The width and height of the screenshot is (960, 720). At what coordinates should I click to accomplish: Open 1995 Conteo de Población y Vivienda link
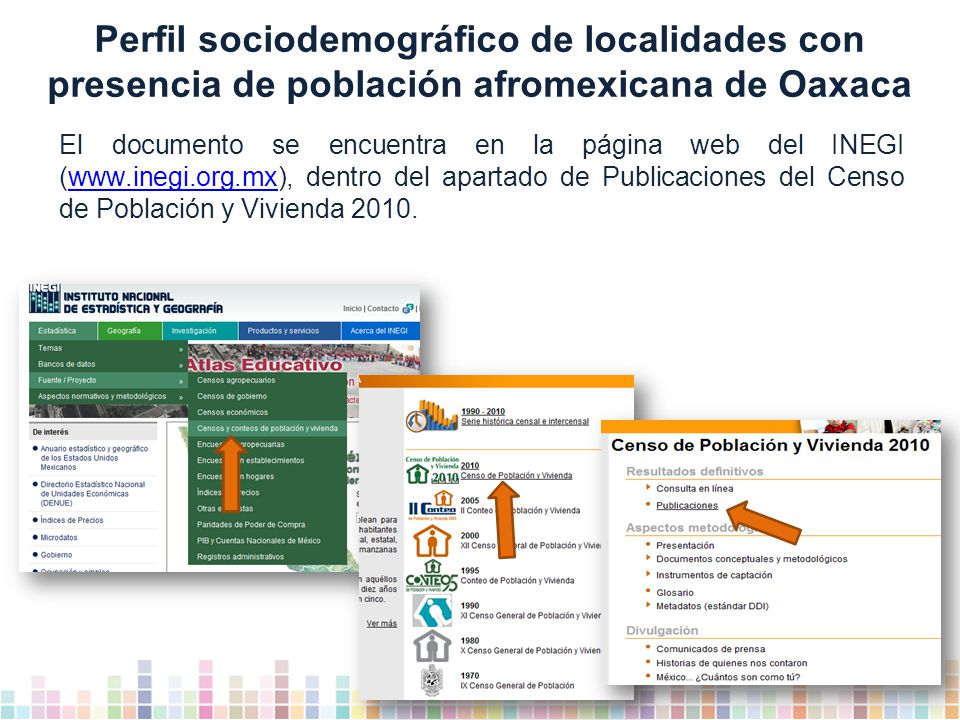point(517,580)
